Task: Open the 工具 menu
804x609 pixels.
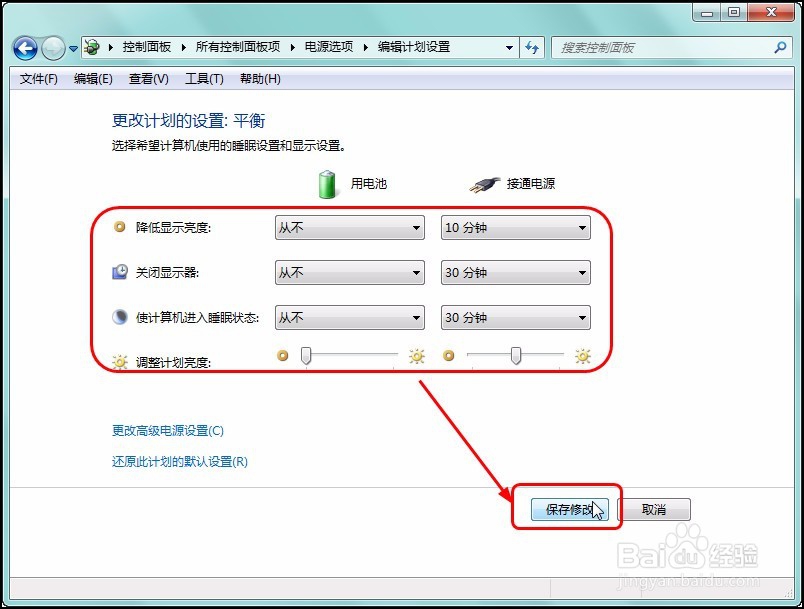Action: [x=204, y=78]
